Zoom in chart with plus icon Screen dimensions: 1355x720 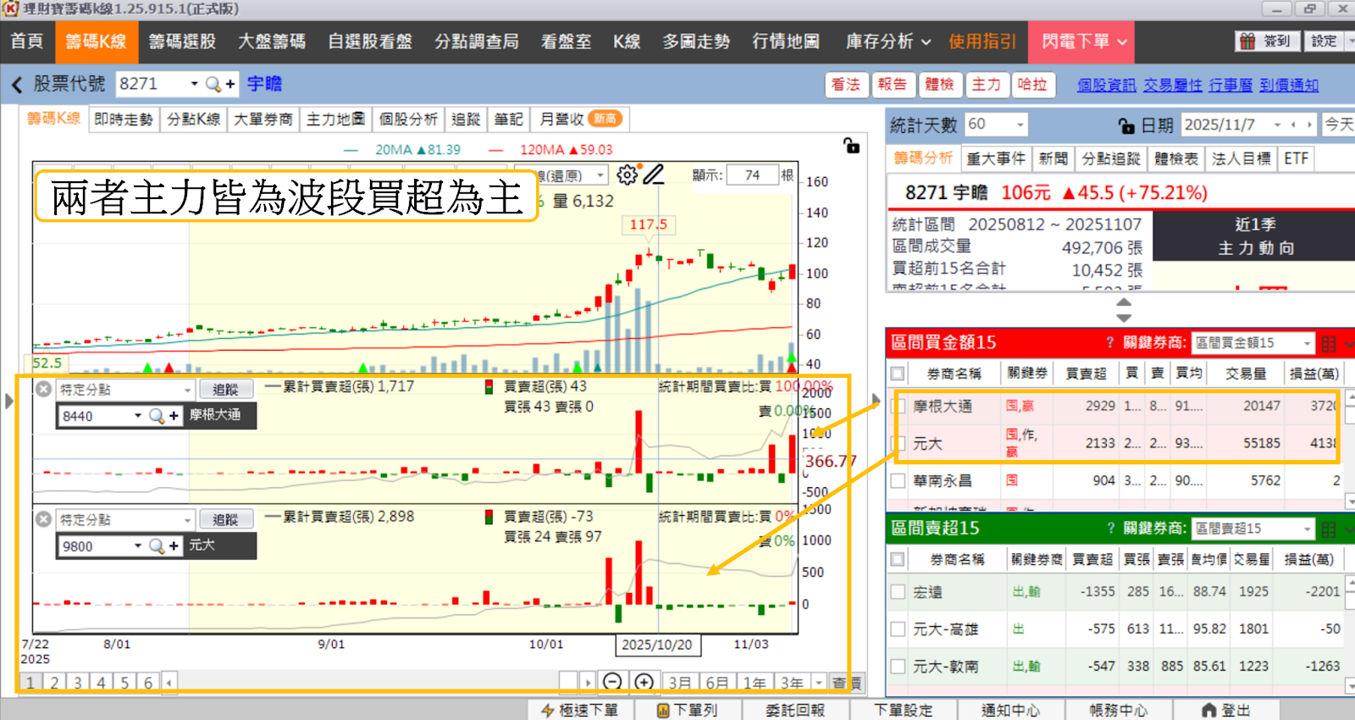pyautogui.click(x=644, y=683)
